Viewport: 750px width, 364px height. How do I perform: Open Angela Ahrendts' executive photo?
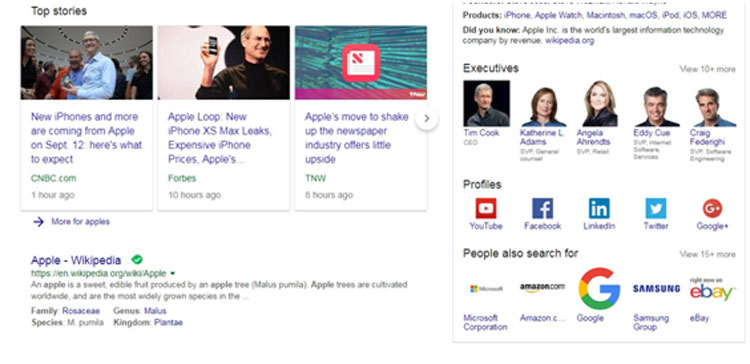[x=599, y=103]
